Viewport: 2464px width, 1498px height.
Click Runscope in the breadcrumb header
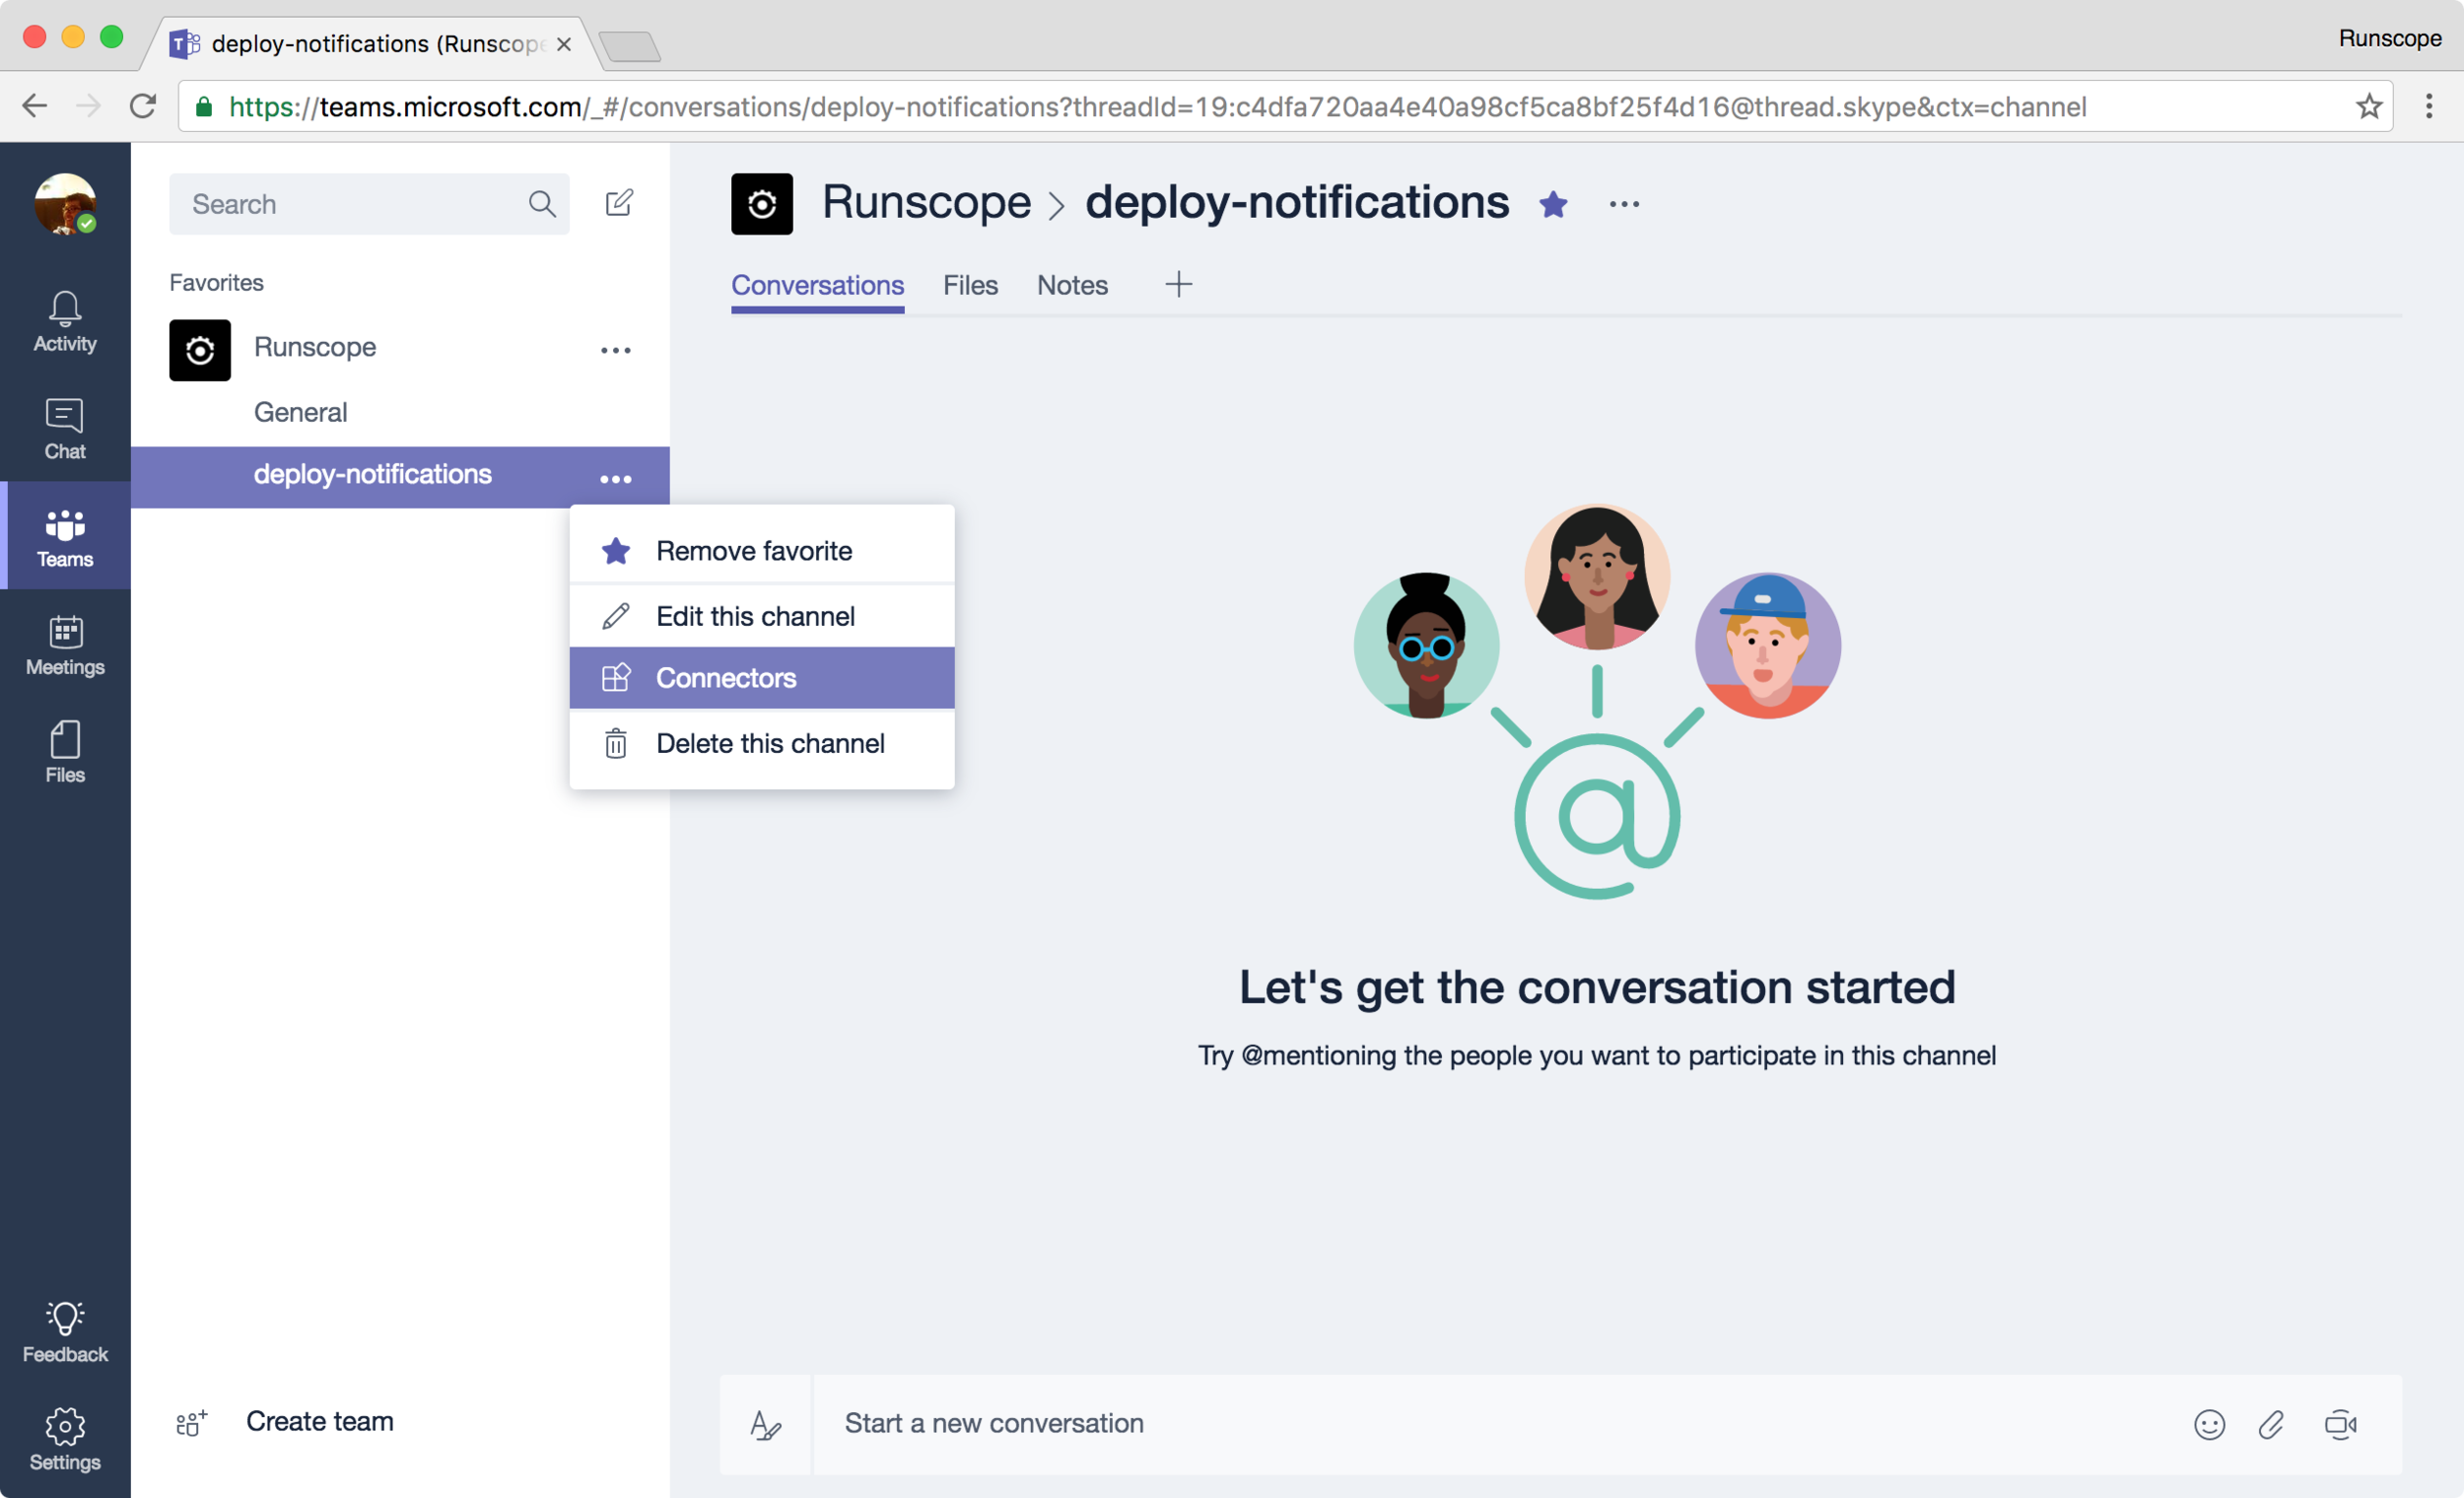[926, 203]
